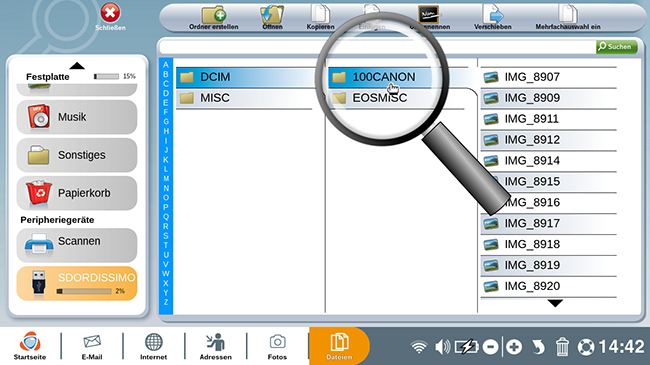This screenshot has width=650, height=365.
Task: Click the battery charging icon
Action: point(467,347)
